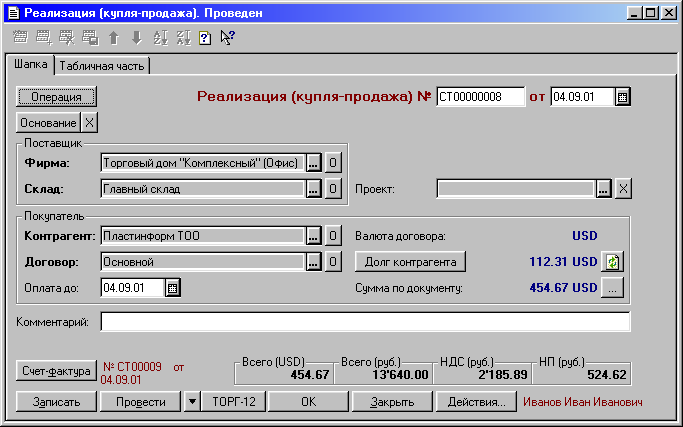Image resolution: width=683 pixels, height=427 pixels.
Task: Click the document date field at top
Action: coord(583,97)
